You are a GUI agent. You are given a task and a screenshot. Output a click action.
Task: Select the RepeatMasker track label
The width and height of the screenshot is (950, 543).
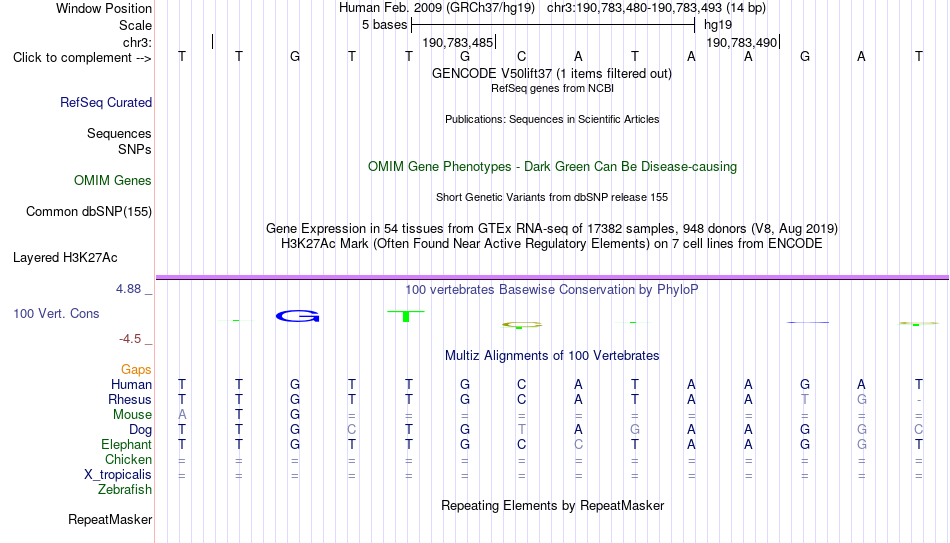coord(110,519)
